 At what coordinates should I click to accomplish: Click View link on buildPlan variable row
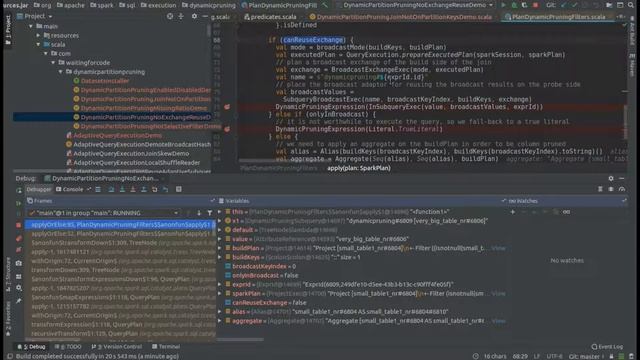pyautogui.click(x=498, y=248)
